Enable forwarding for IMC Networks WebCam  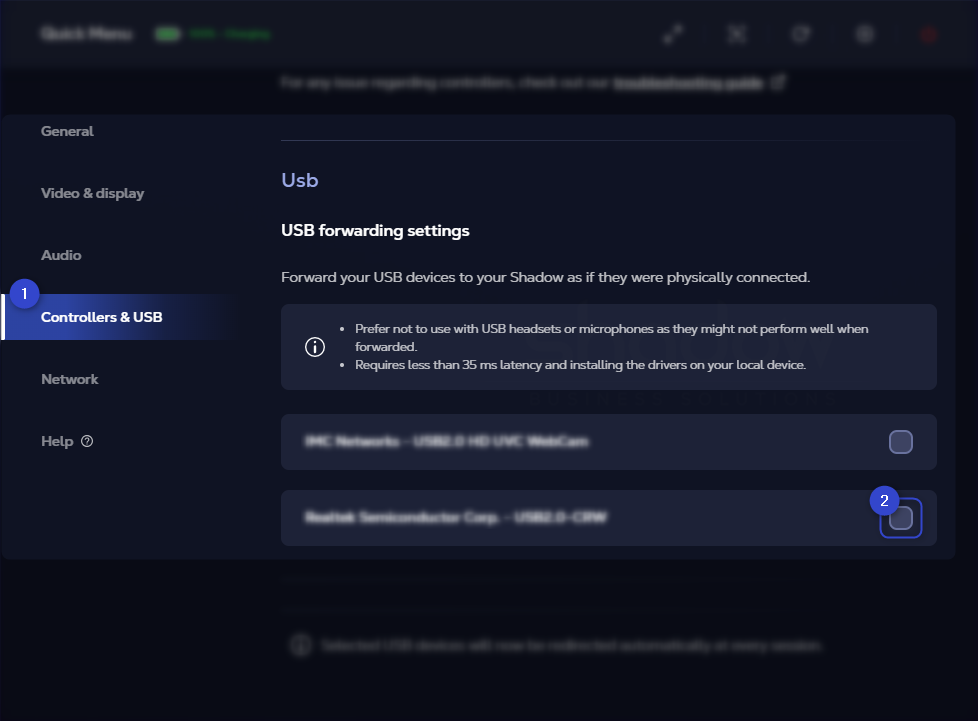(x=900, y=442)
